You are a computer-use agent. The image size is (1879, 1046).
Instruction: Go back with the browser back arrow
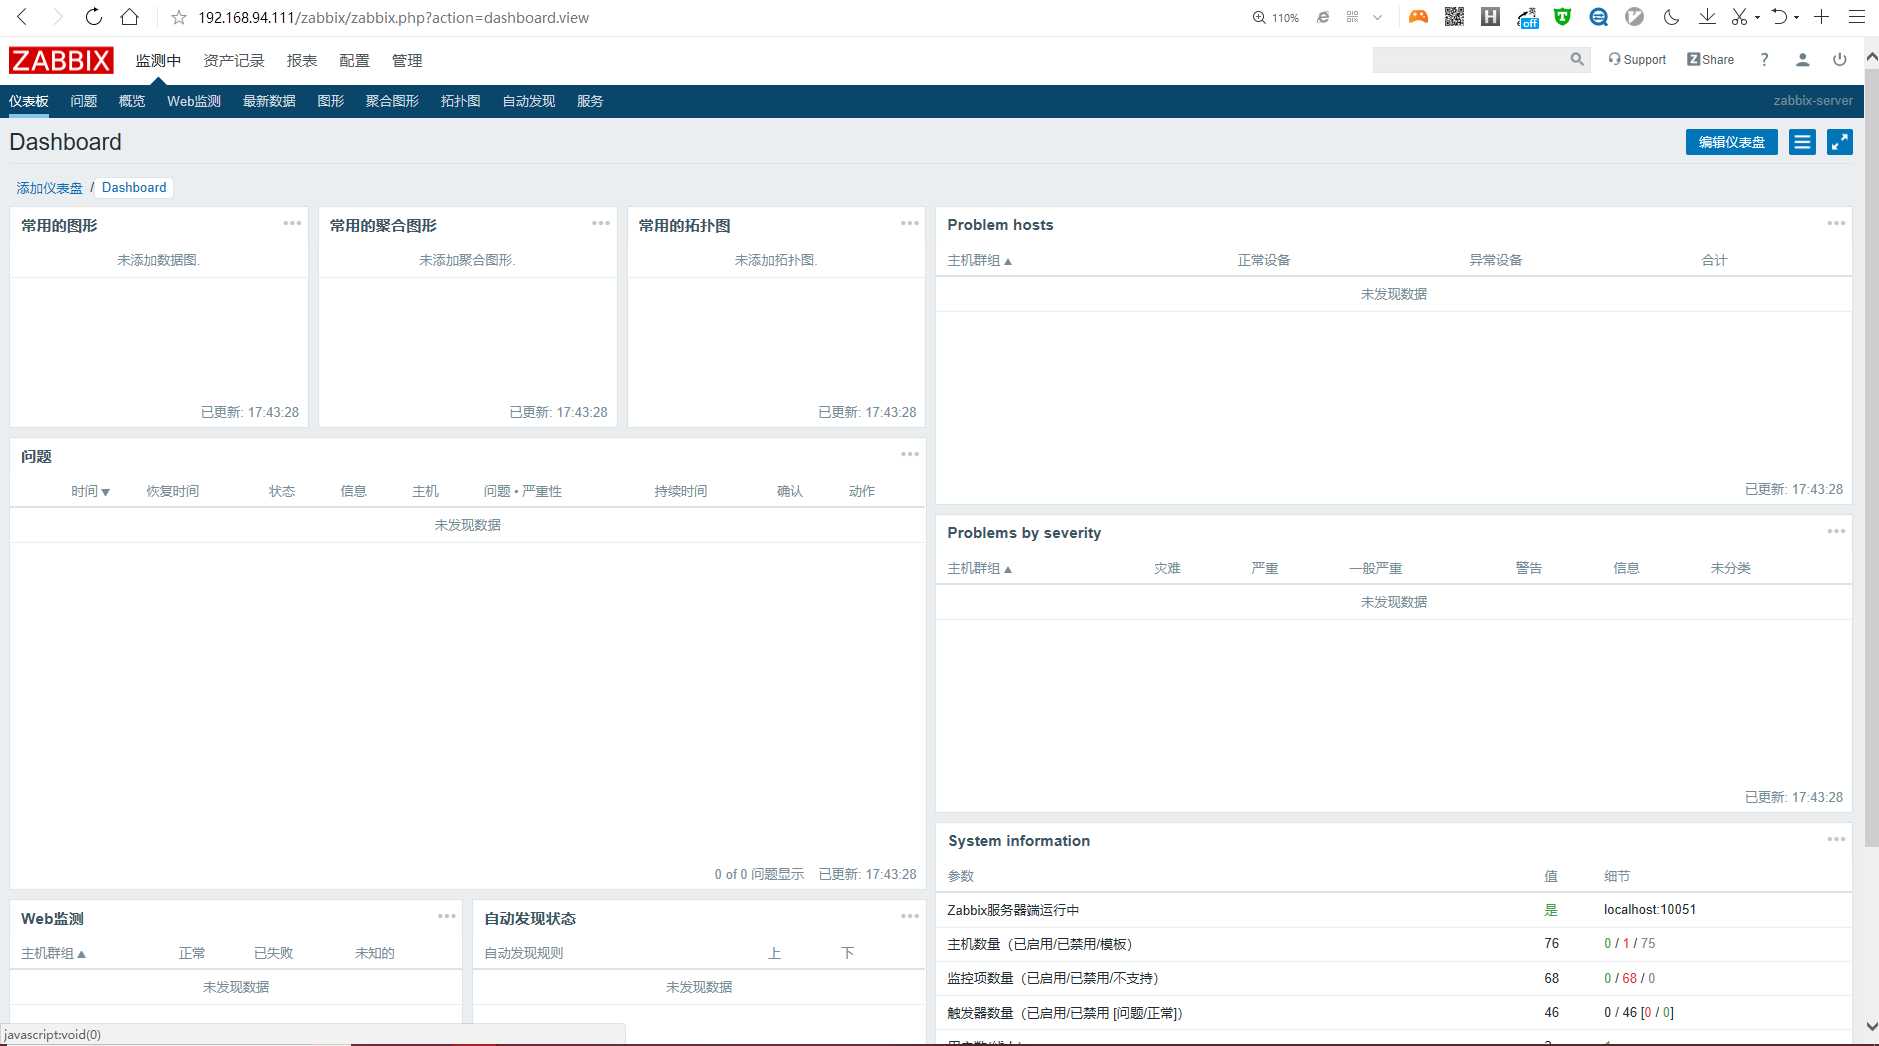pyautogui.click(x=22, y=17)
